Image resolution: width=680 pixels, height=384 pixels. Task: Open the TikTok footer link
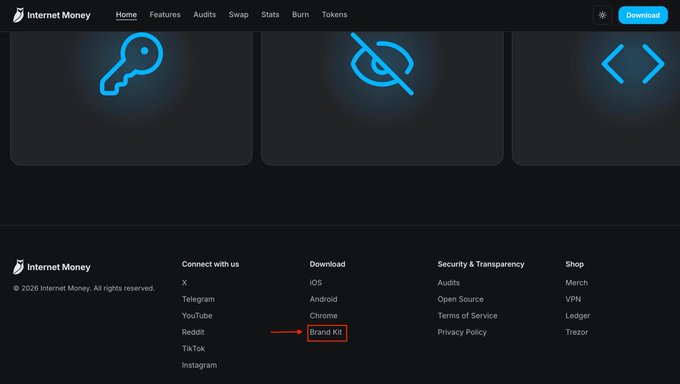click(193, 349)
